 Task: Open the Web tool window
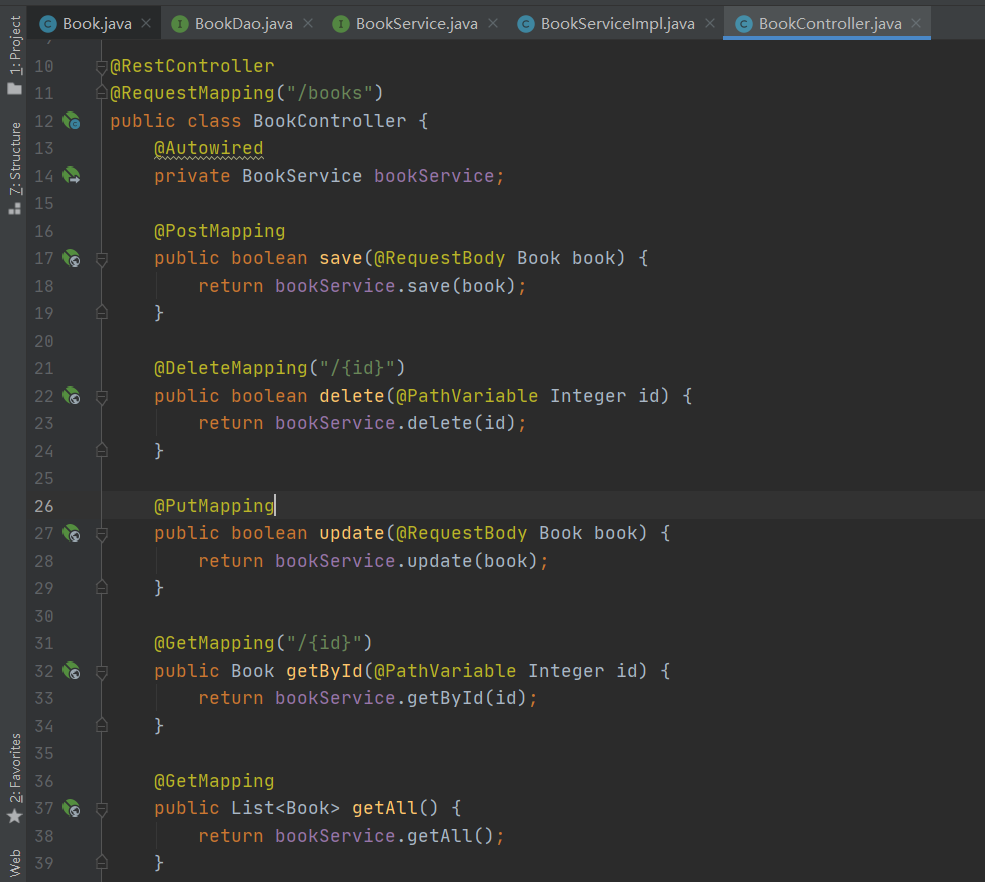(14, 863)
